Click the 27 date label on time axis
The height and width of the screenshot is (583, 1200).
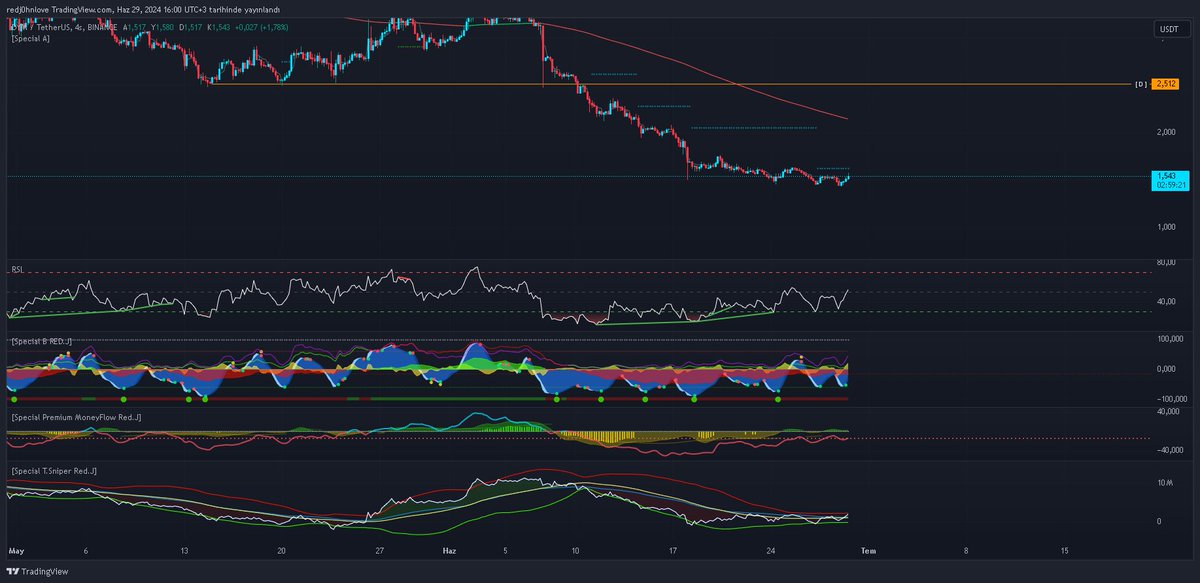coord(379,550)
